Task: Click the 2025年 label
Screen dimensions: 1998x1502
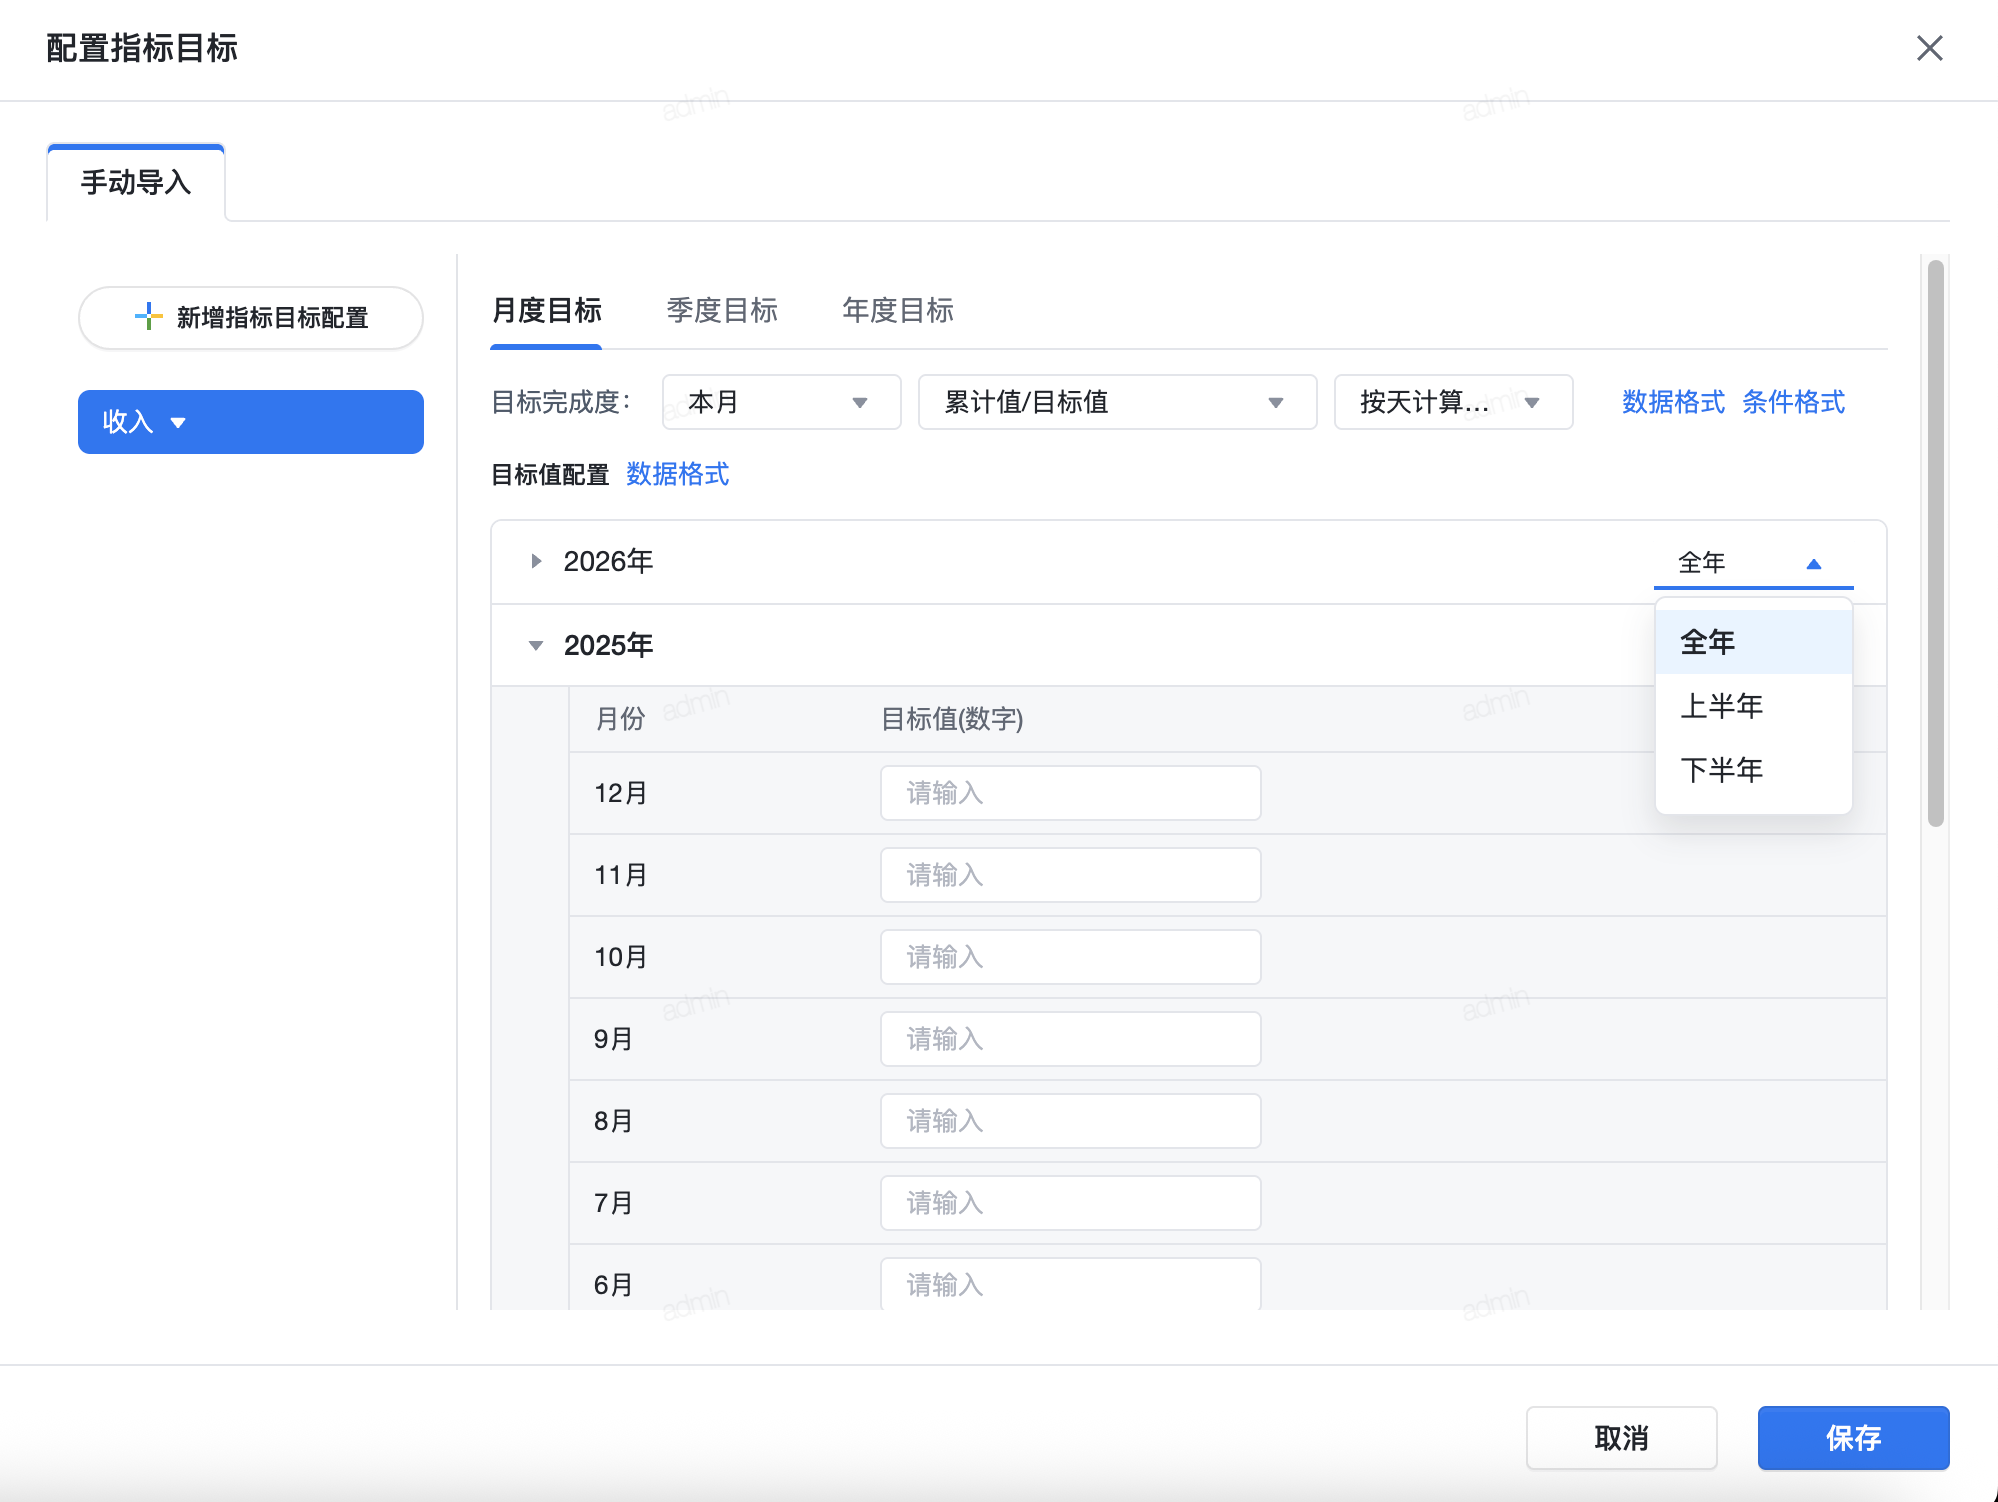Action: click(x=608, y=645)
